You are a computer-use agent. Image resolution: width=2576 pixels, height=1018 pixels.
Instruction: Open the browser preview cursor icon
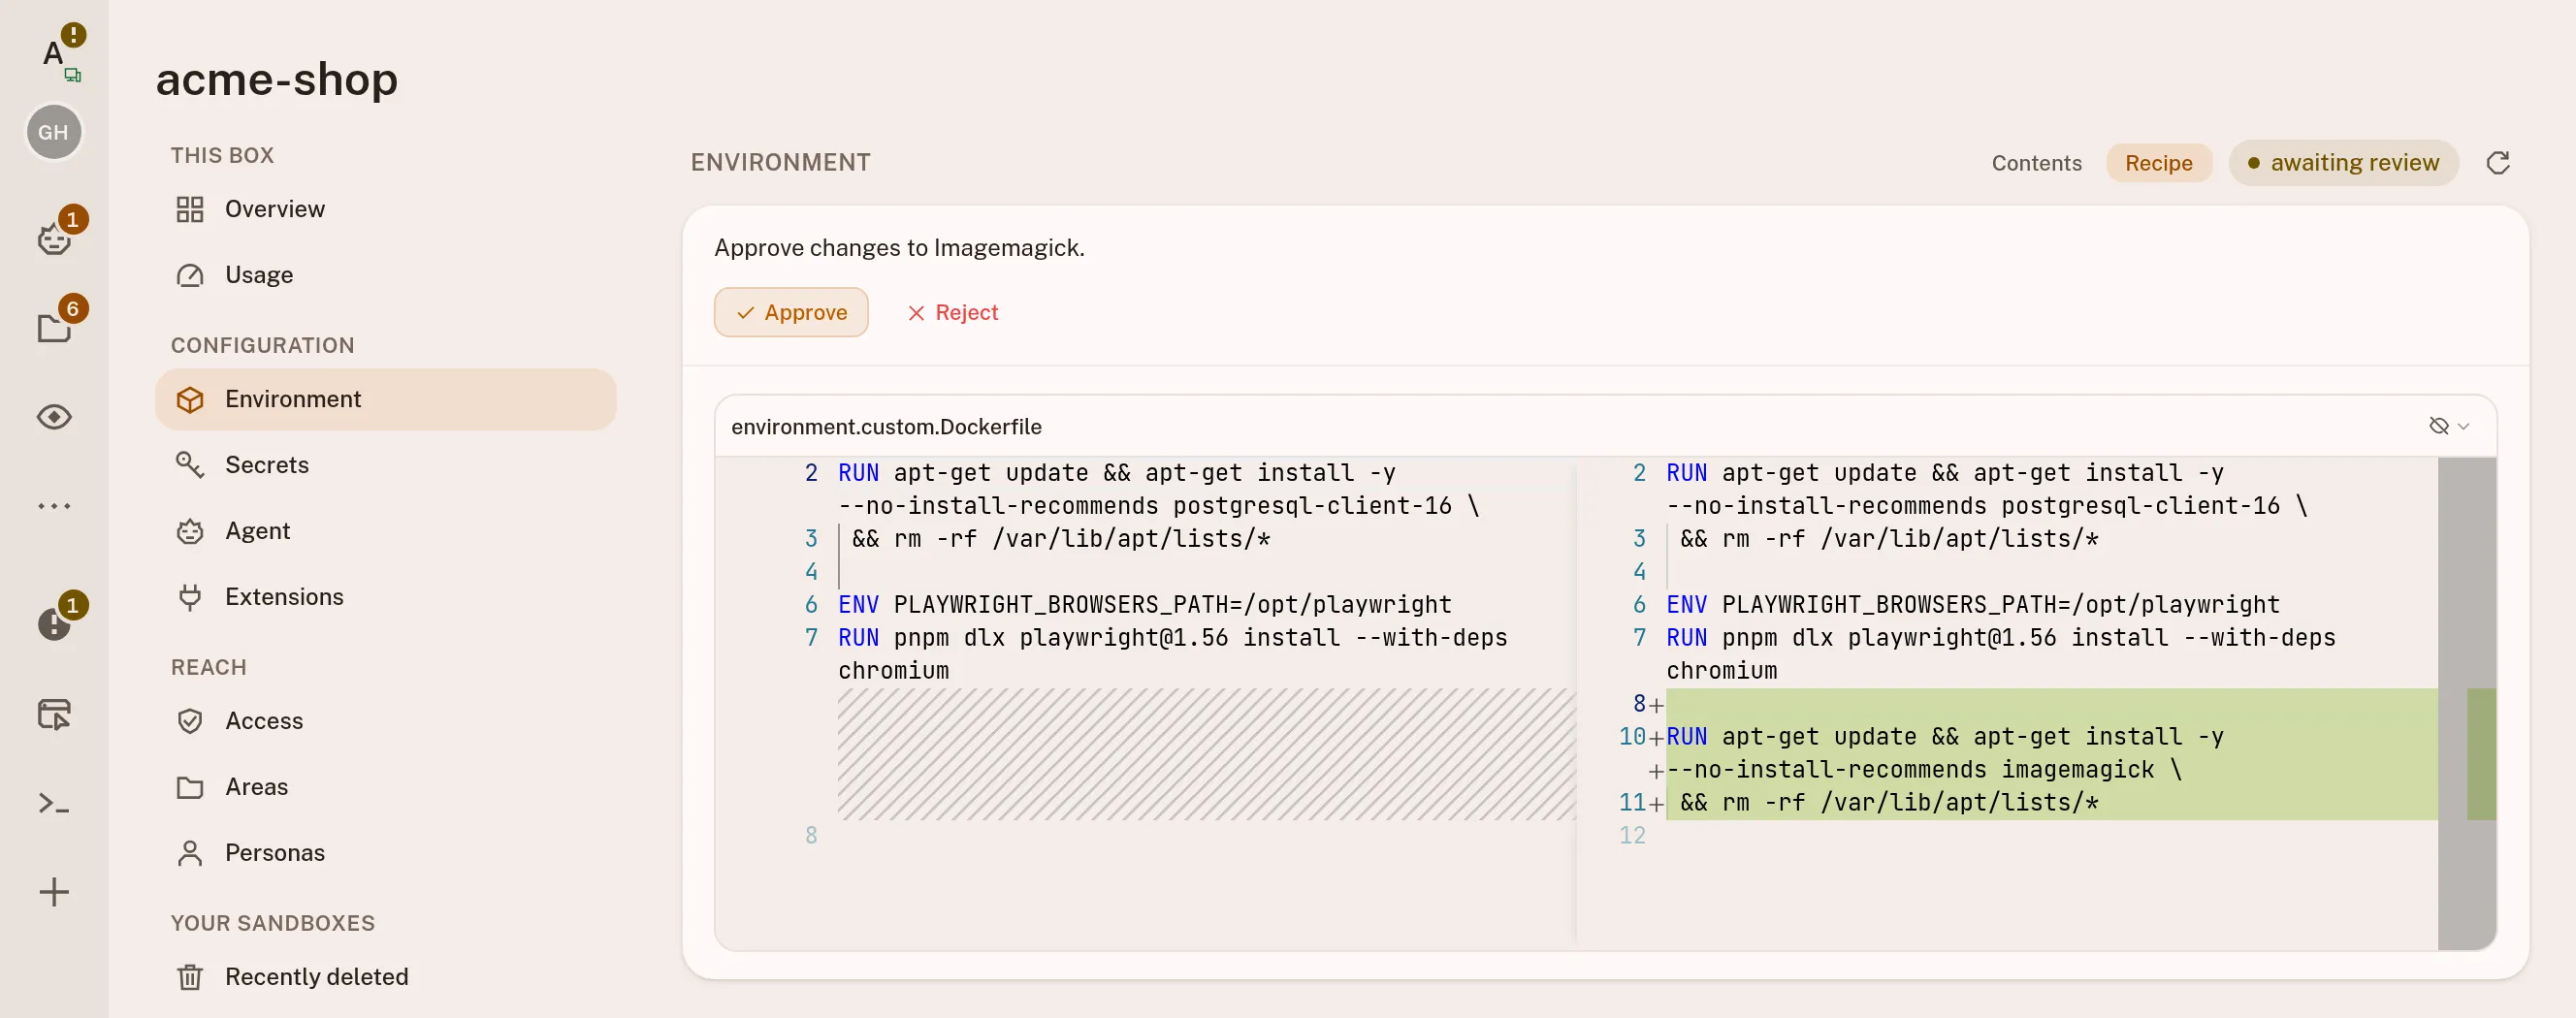point(55,714)
